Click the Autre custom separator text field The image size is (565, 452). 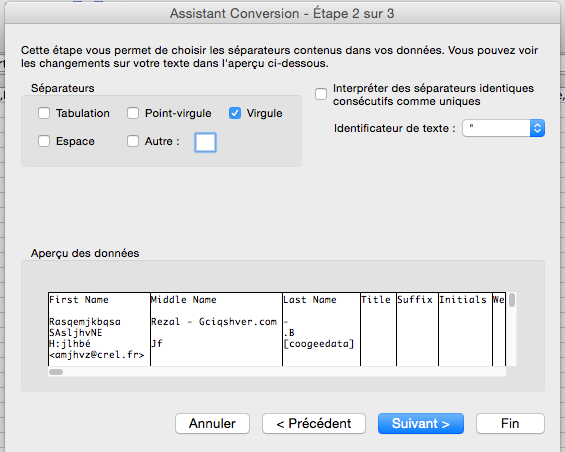[x=205, y=142]
